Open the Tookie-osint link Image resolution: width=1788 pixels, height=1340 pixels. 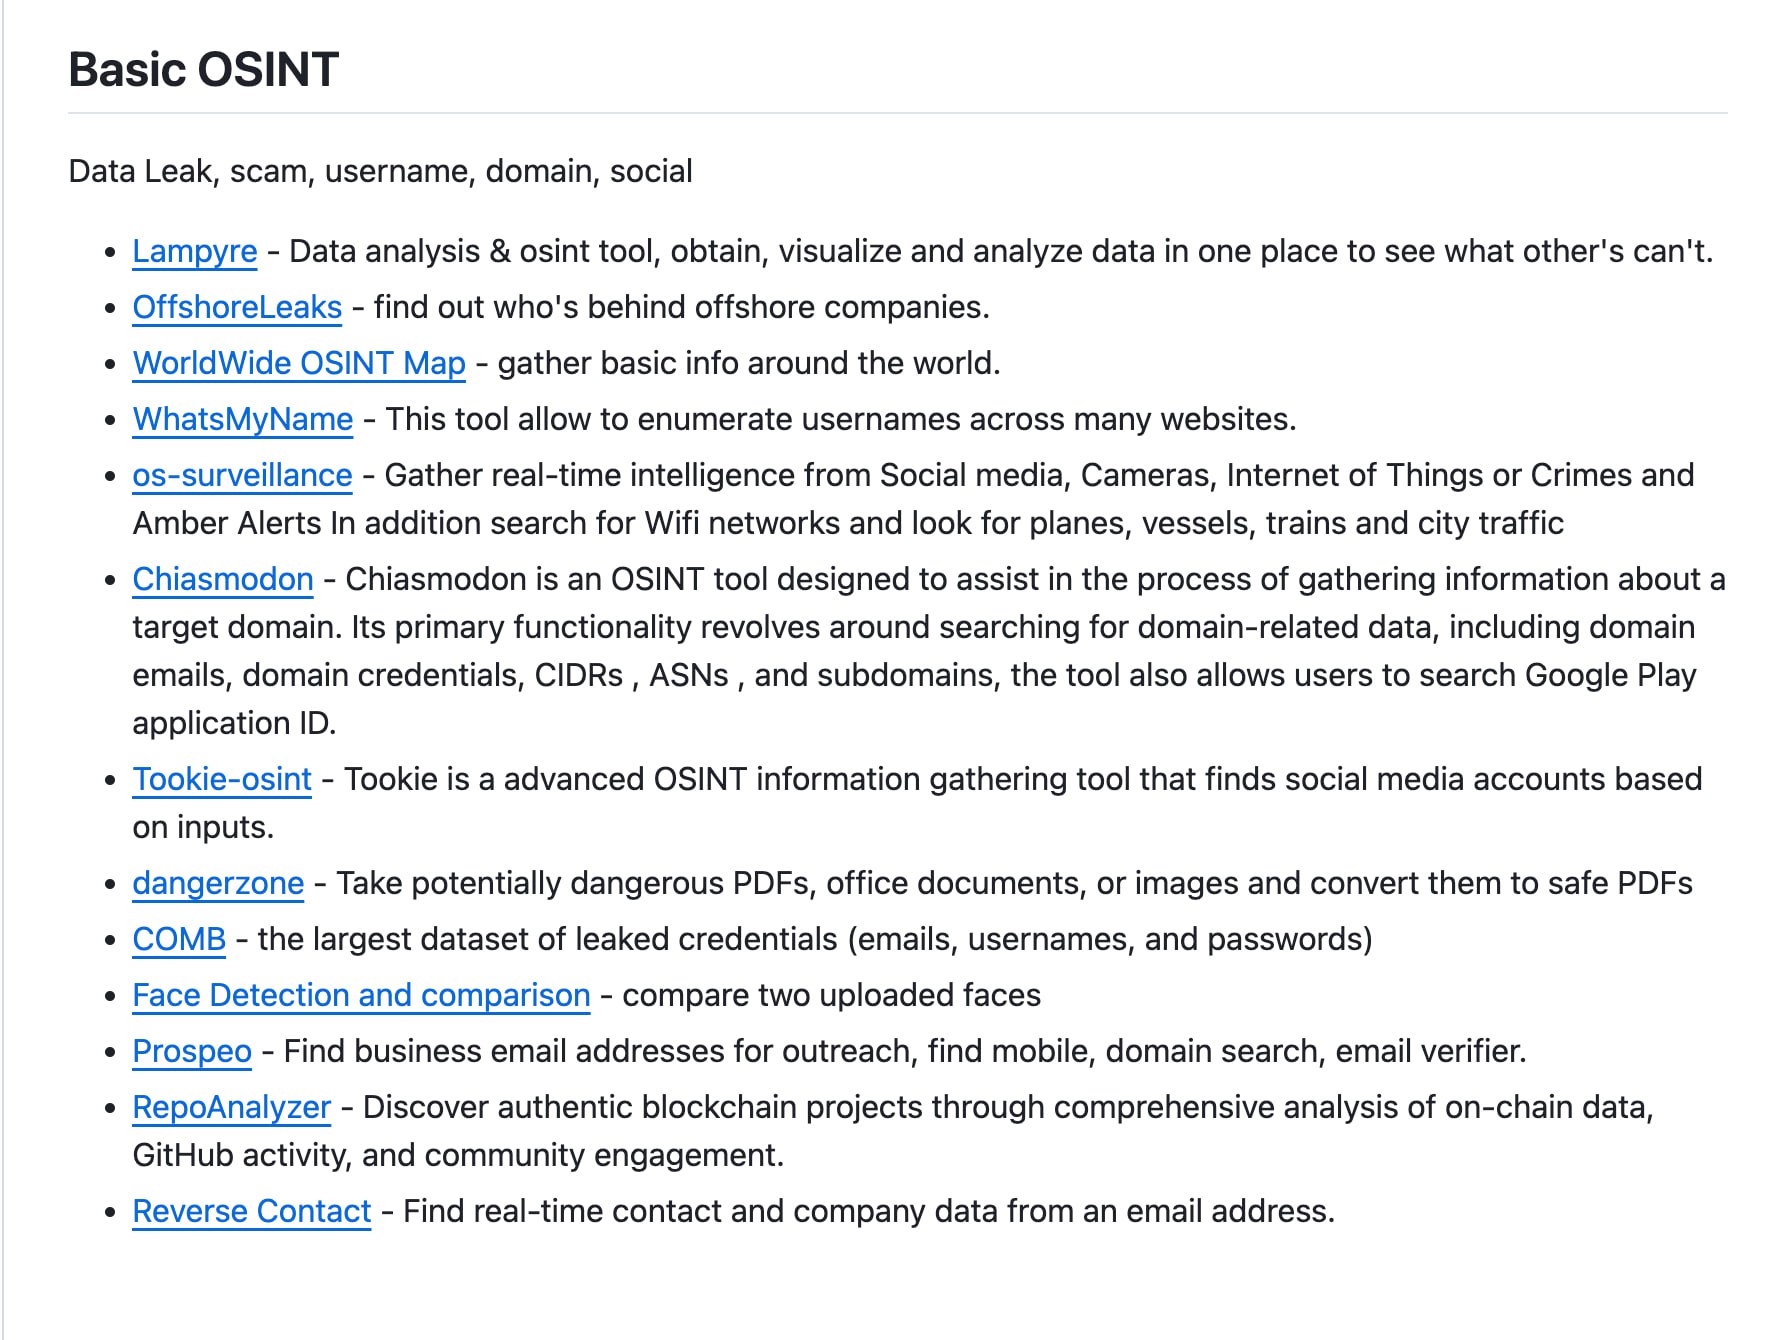point(222,779)
